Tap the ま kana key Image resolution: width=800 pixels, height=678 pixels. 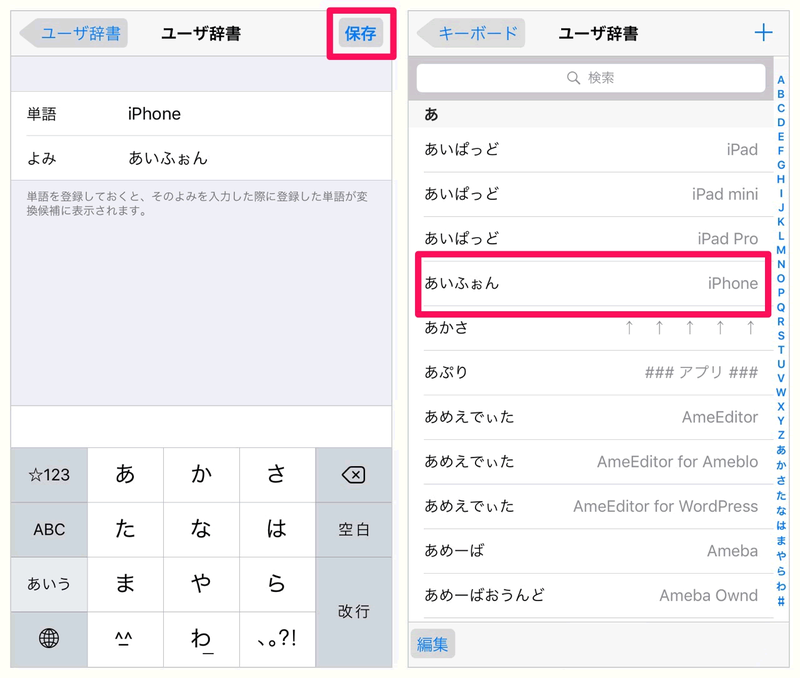click(125, 584)
